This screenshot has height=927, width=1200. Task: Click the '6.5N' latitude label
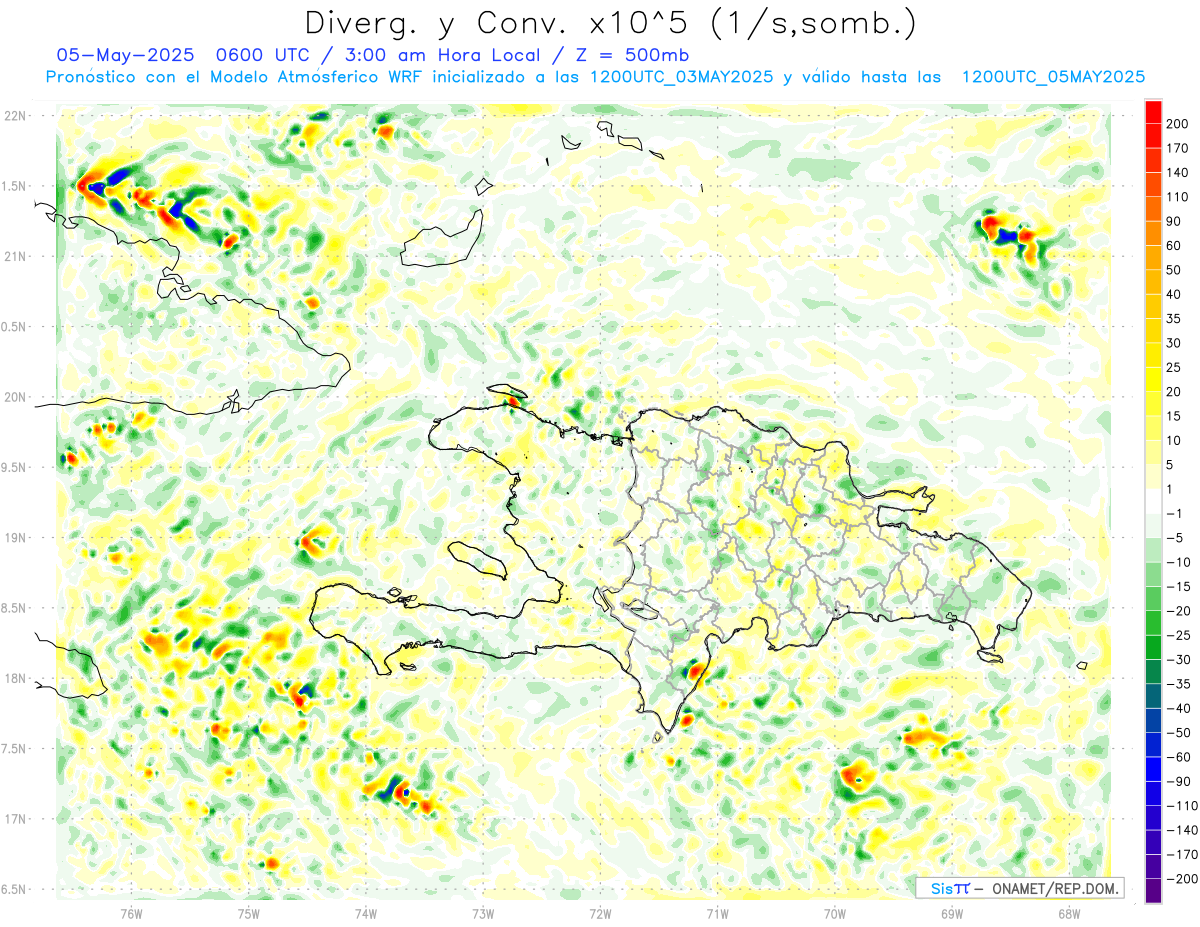point(14,890)
